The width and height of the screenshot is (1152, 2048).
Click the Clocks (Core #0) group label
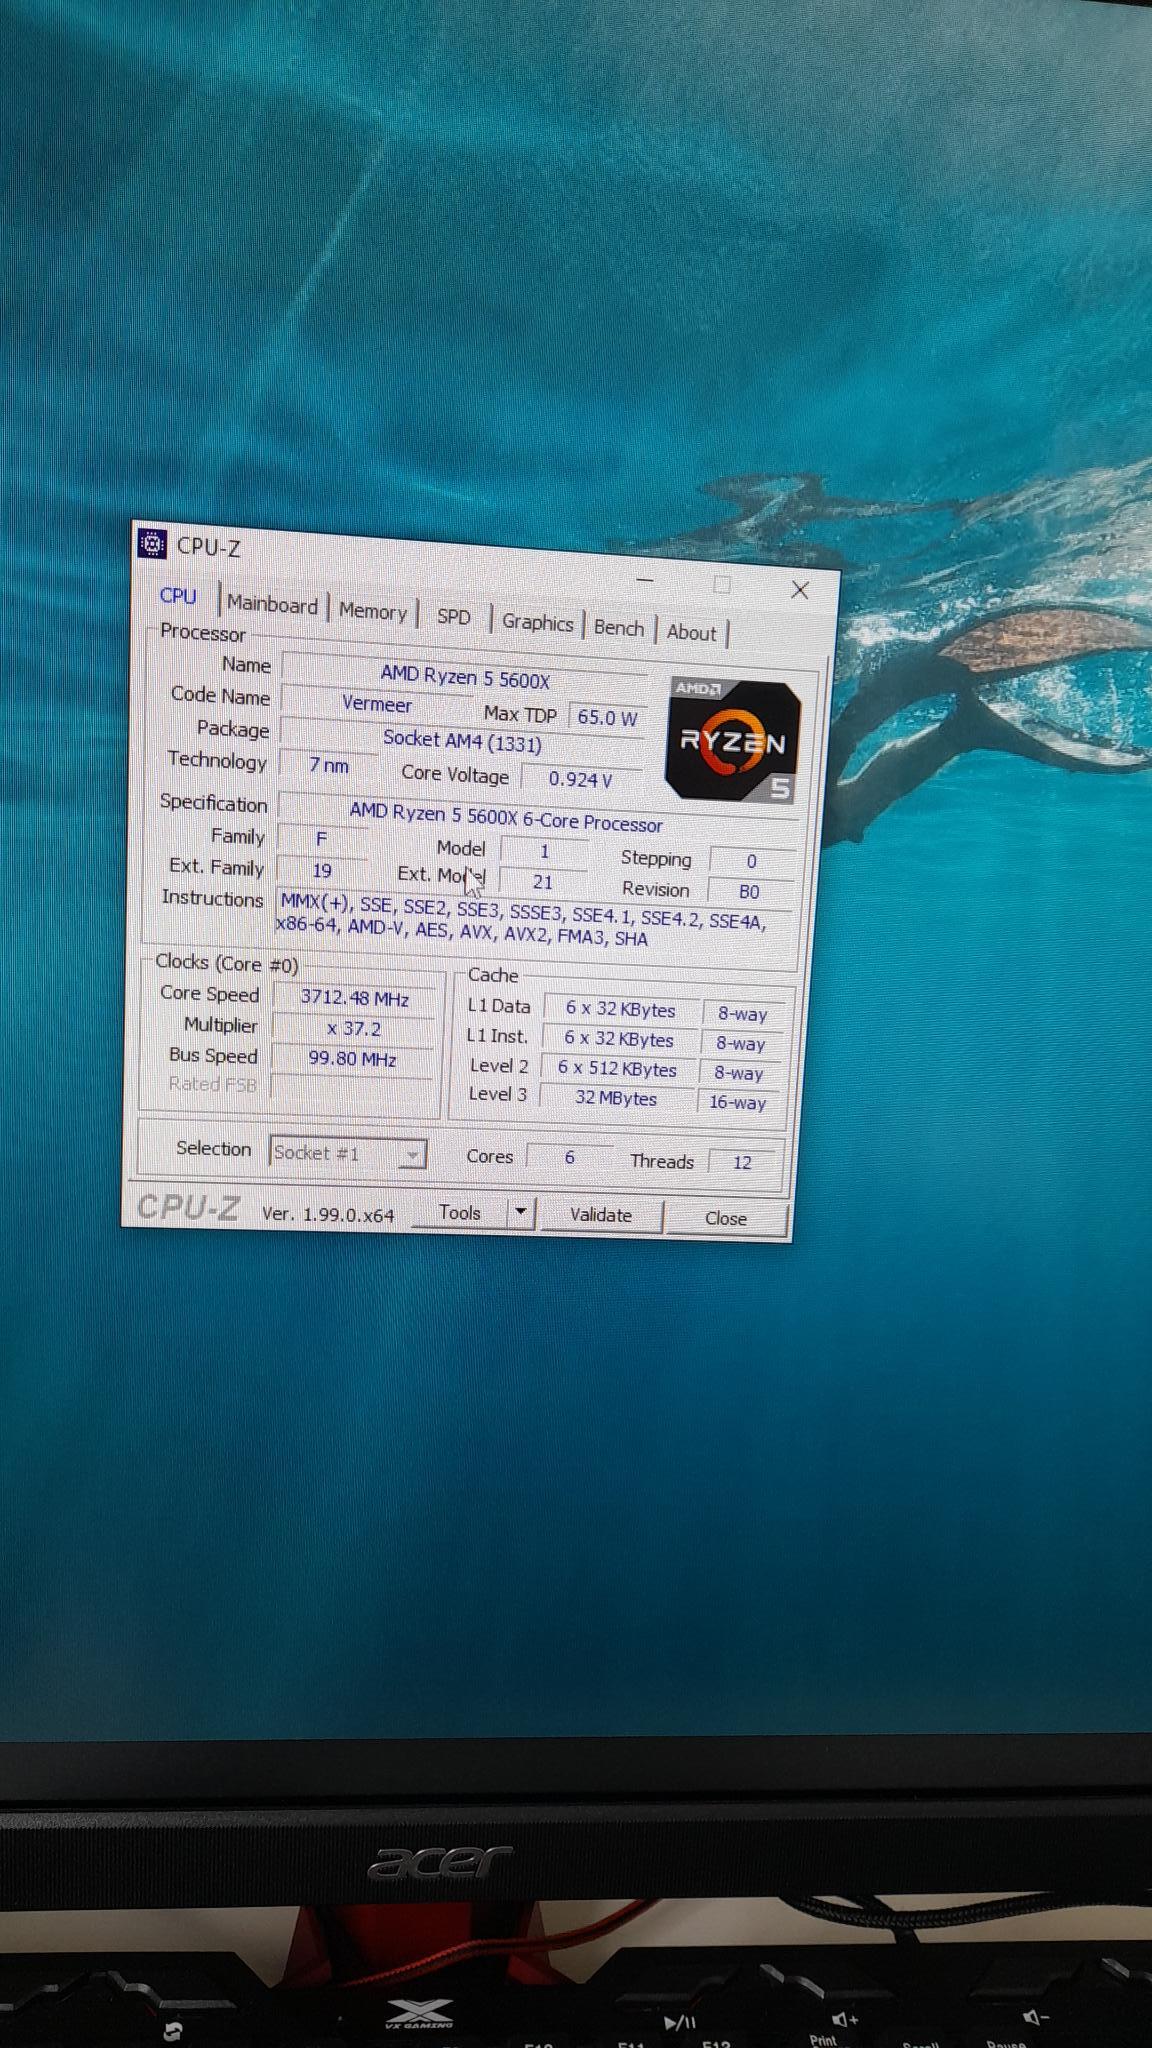(227, 963)
